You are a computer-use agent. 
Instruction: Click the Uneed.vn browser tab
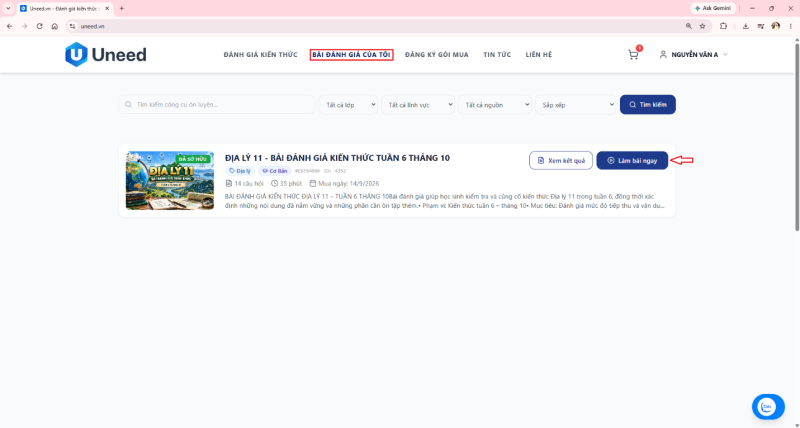(x=64, y=9)
